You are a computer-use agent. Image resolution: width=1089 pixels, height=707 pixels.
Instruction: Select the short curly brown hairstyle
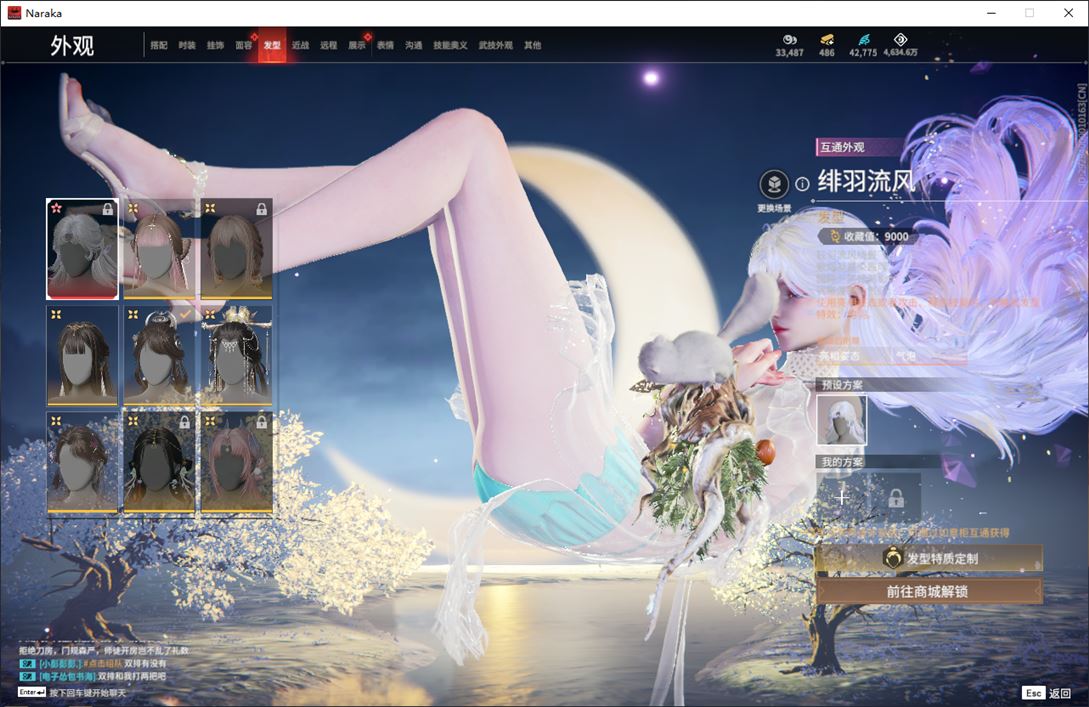(83, 463)
